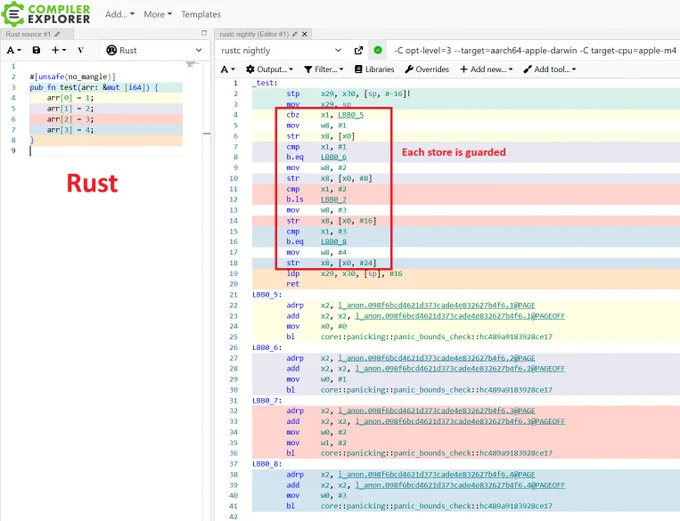Click the anon .3@PAGE symbol link

pyautogui.click(x=436, y=411)
